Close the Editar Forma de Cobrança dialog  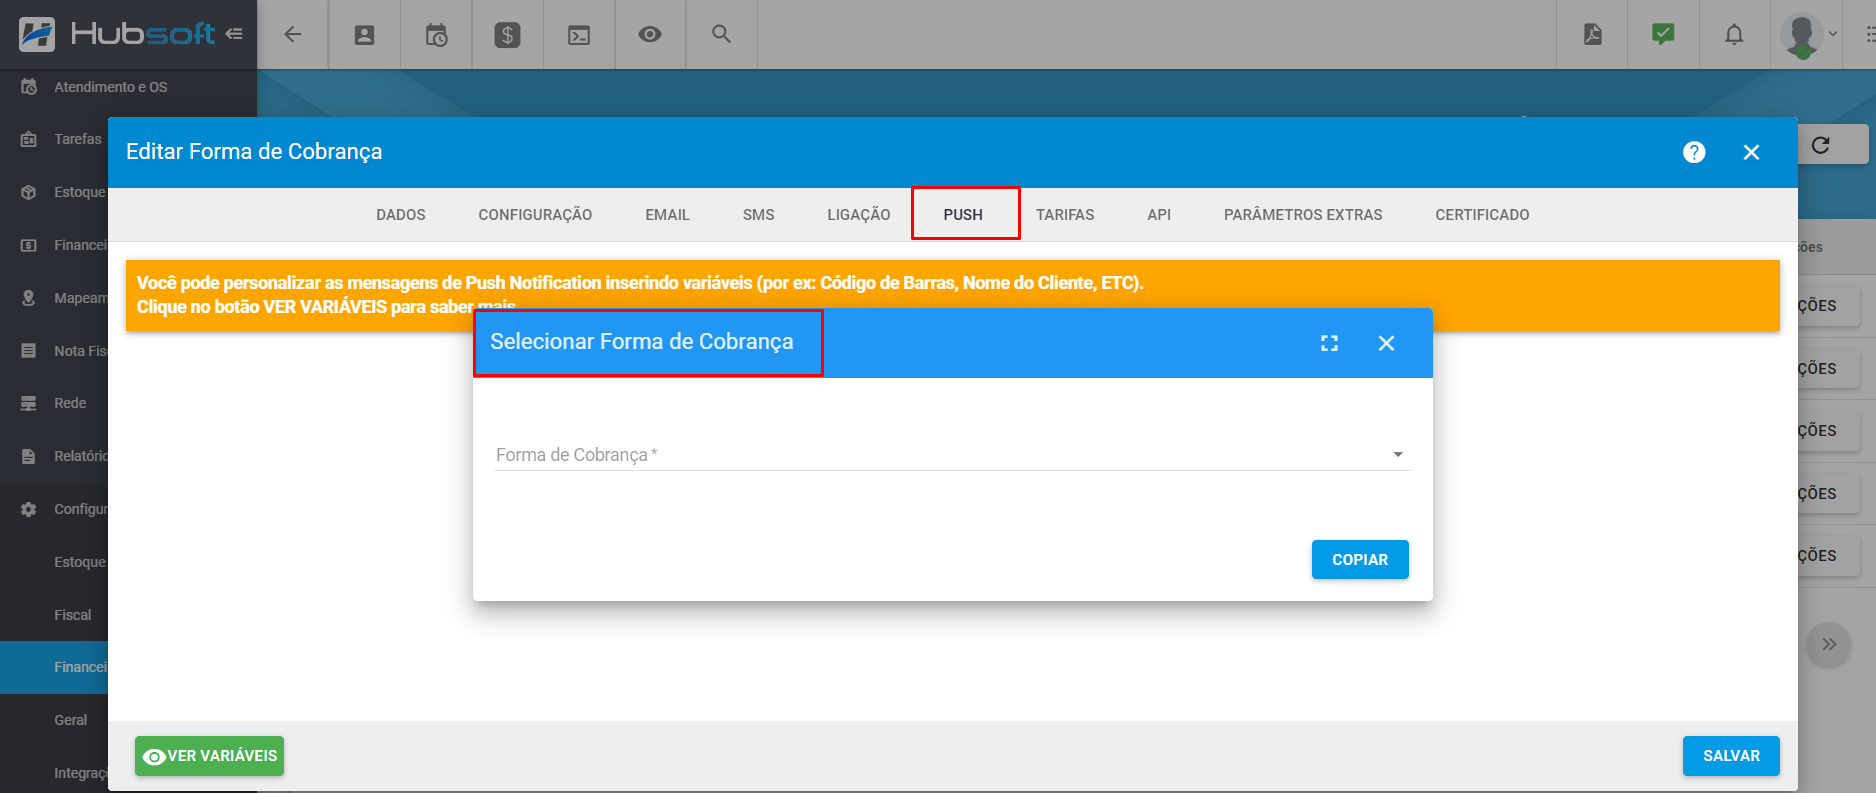(x=1751, y=152)
